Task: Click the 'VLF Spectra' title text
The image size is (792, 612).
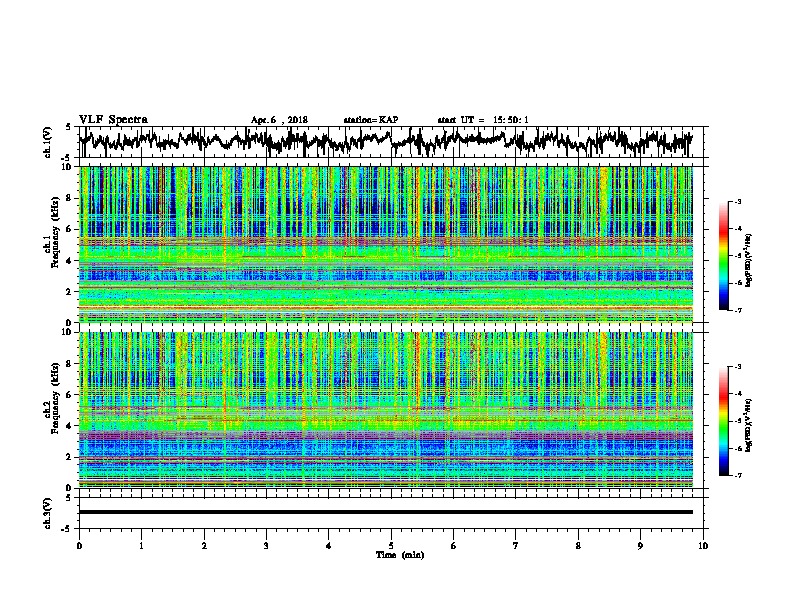Action: 113,120
